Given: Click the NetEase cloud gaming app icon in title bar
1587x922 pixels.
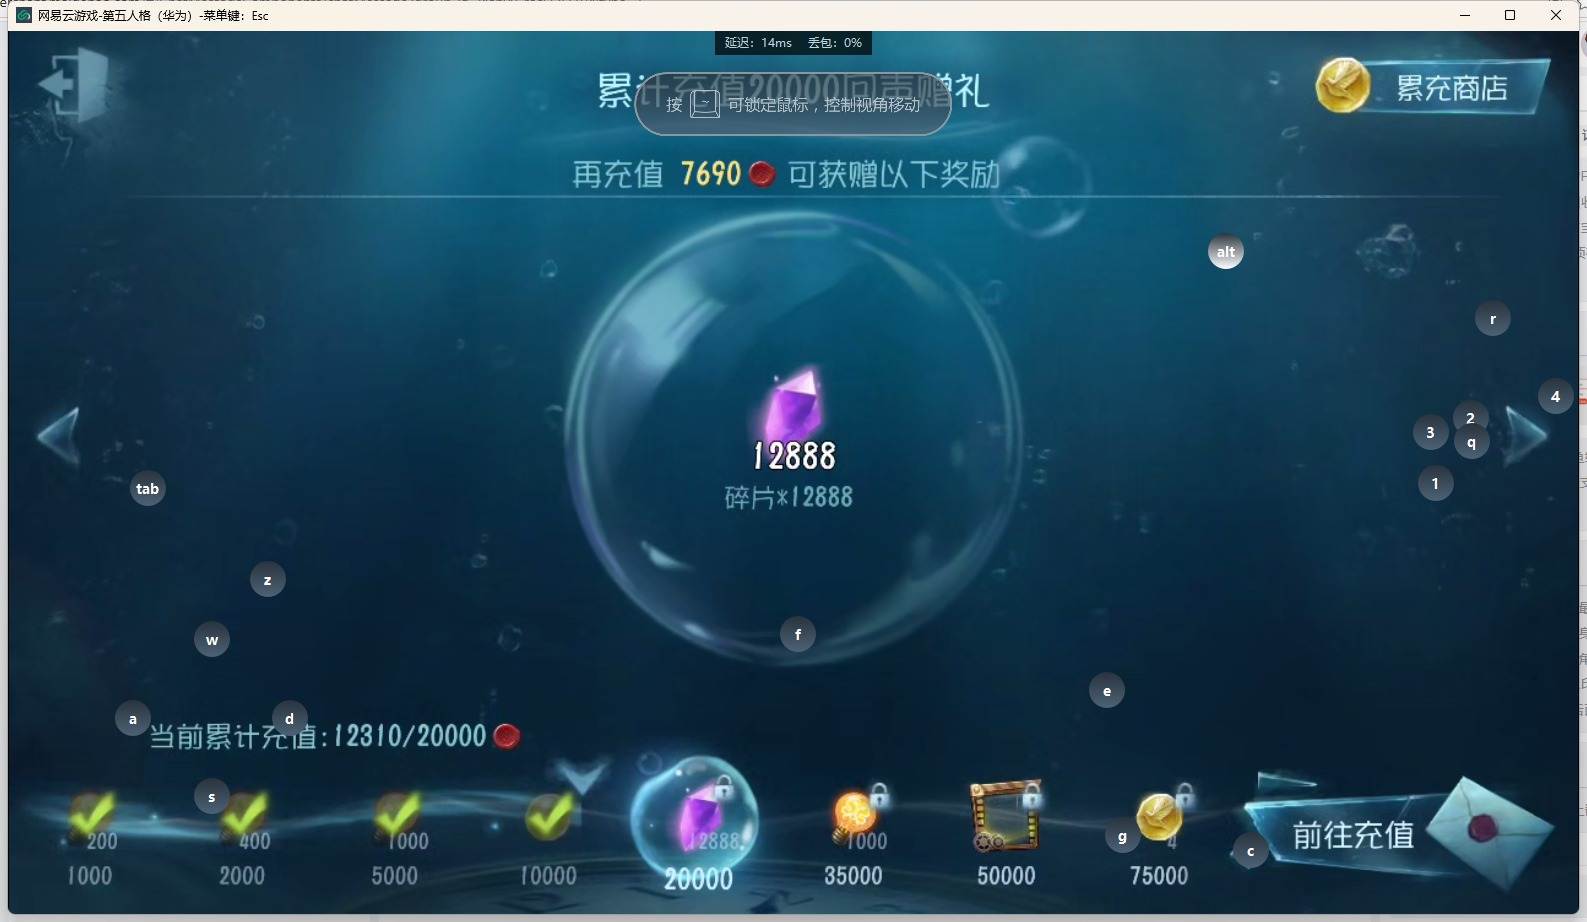Looking at the screenshot, I should pyautogui.click(x=24, y=15).
